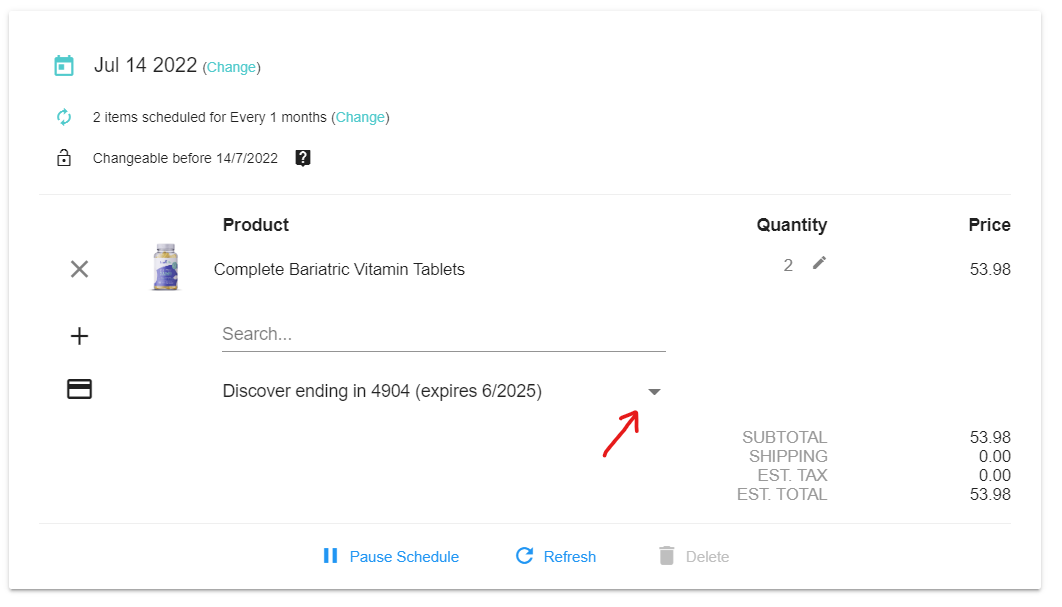Image resolution: width=1062 pixels, height=607 pixels.
Task: Click the credit card icon
Action: point(79,390)
